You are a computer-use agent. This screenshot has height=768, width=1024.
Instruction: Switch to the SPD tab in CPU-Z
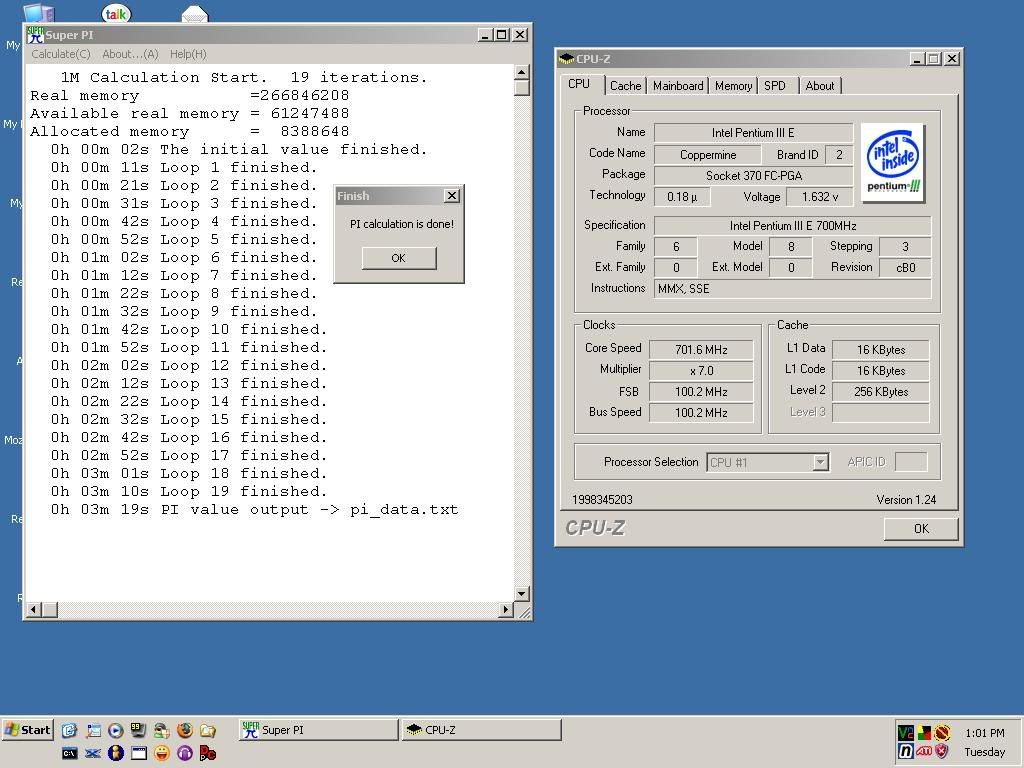coord(775,86)
